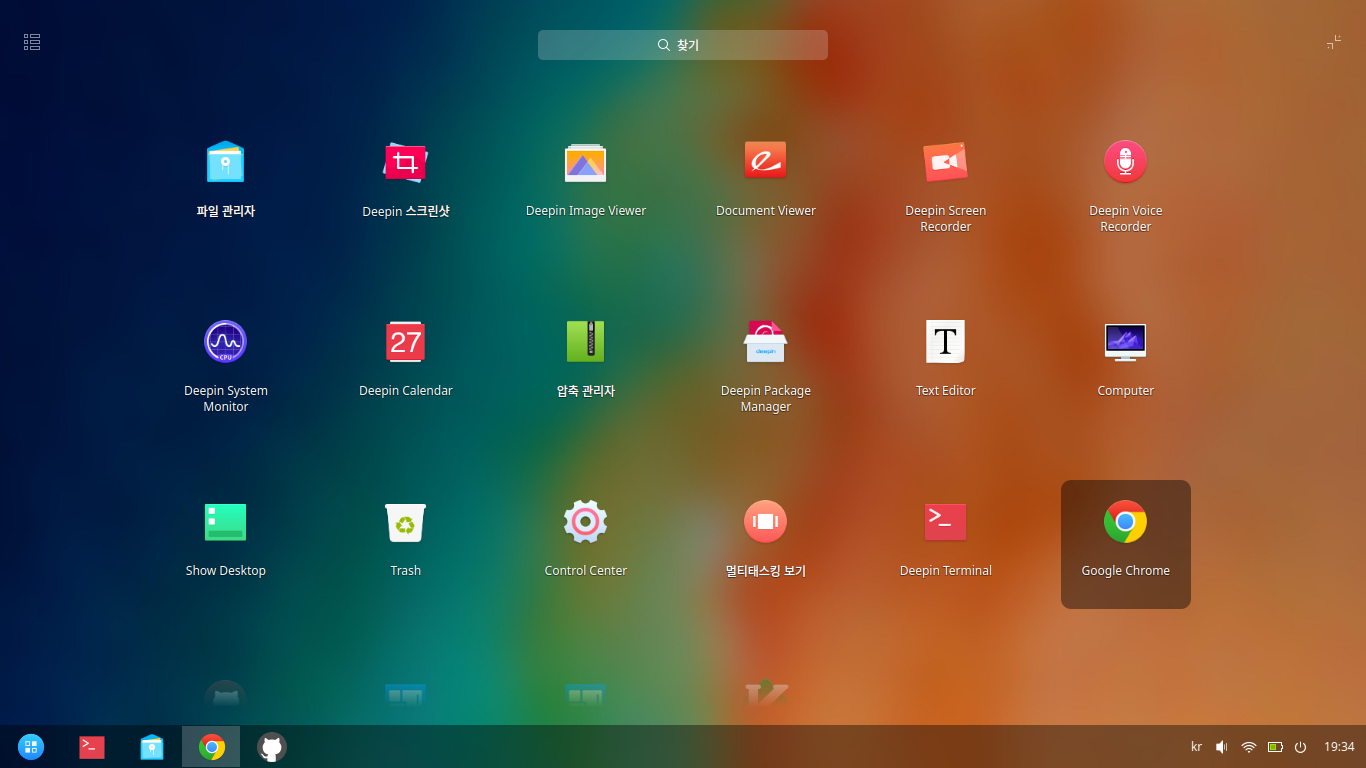
Task: Click the launcher button in the dock
Action: pyautogui.click(x=31, y=747)
